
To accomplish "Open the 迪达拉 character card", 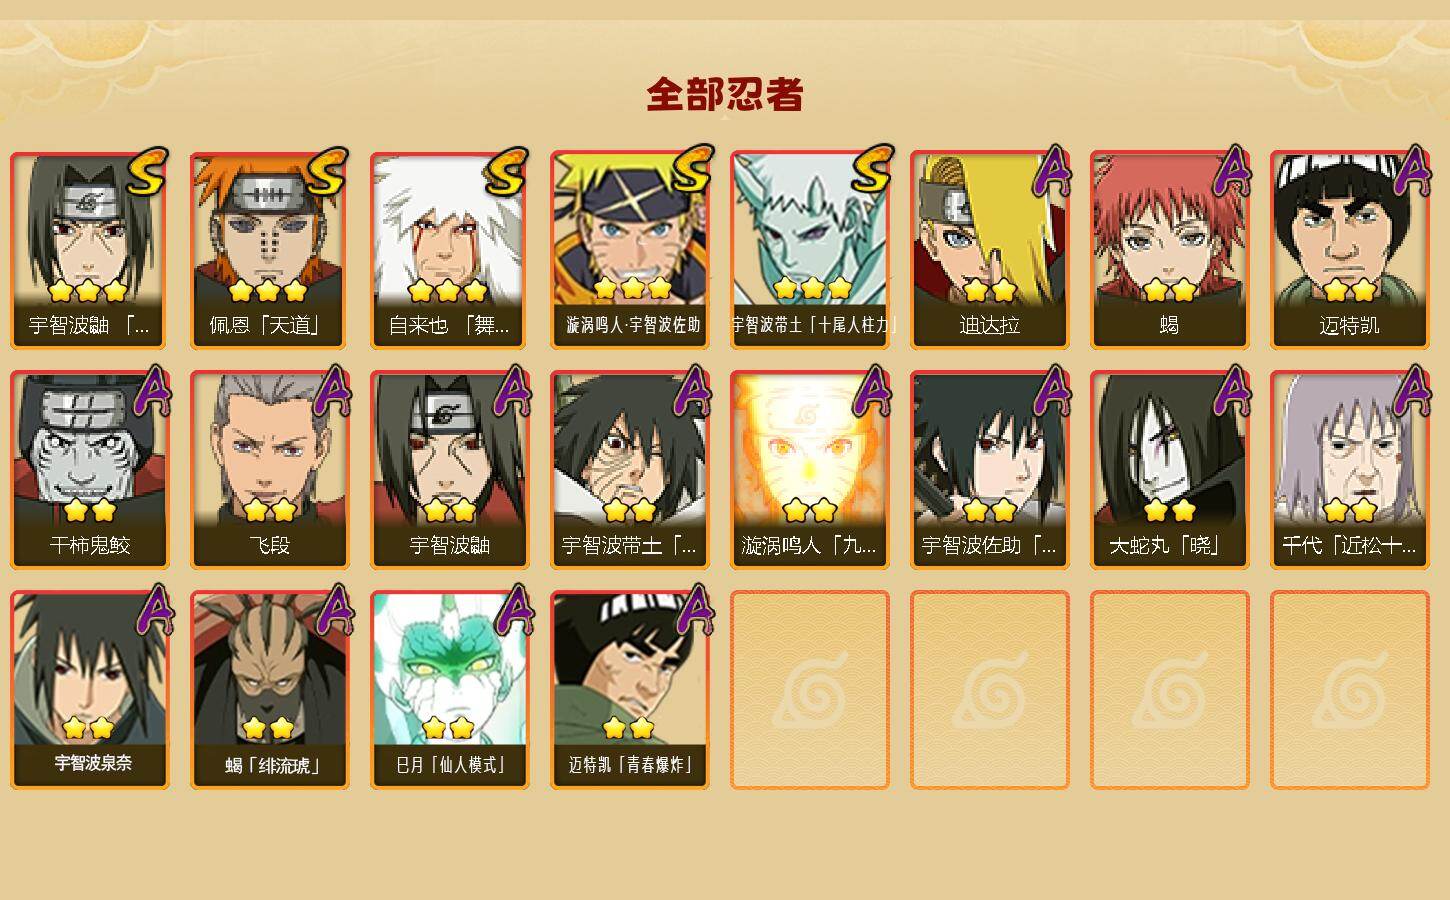I will click(x=989, y=250).
